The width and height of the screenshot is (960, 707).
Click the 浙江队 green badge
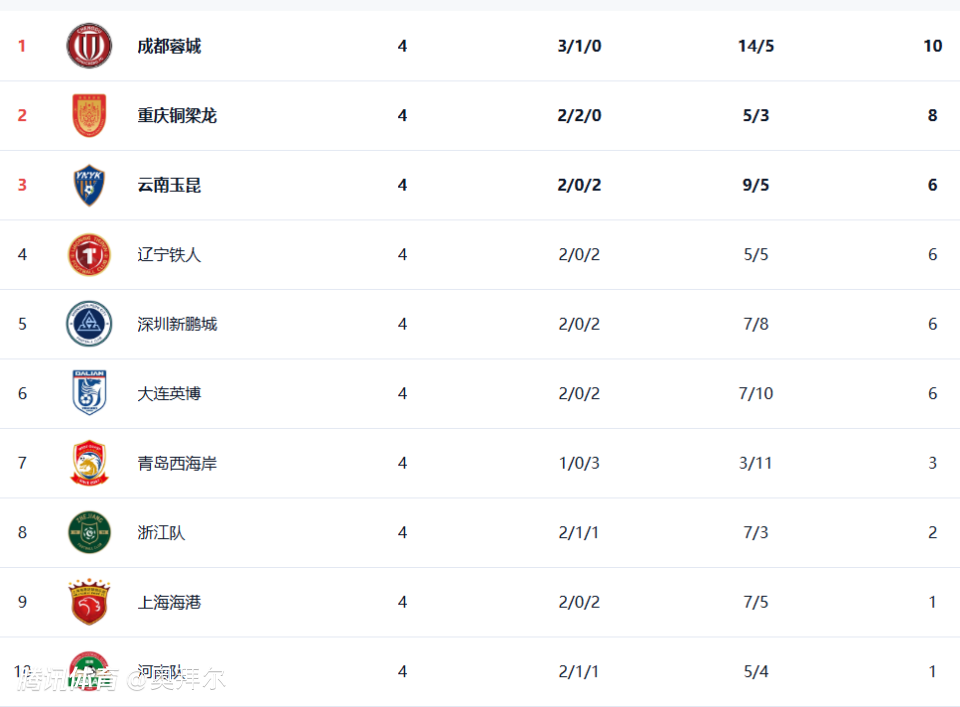coord(89,533)
